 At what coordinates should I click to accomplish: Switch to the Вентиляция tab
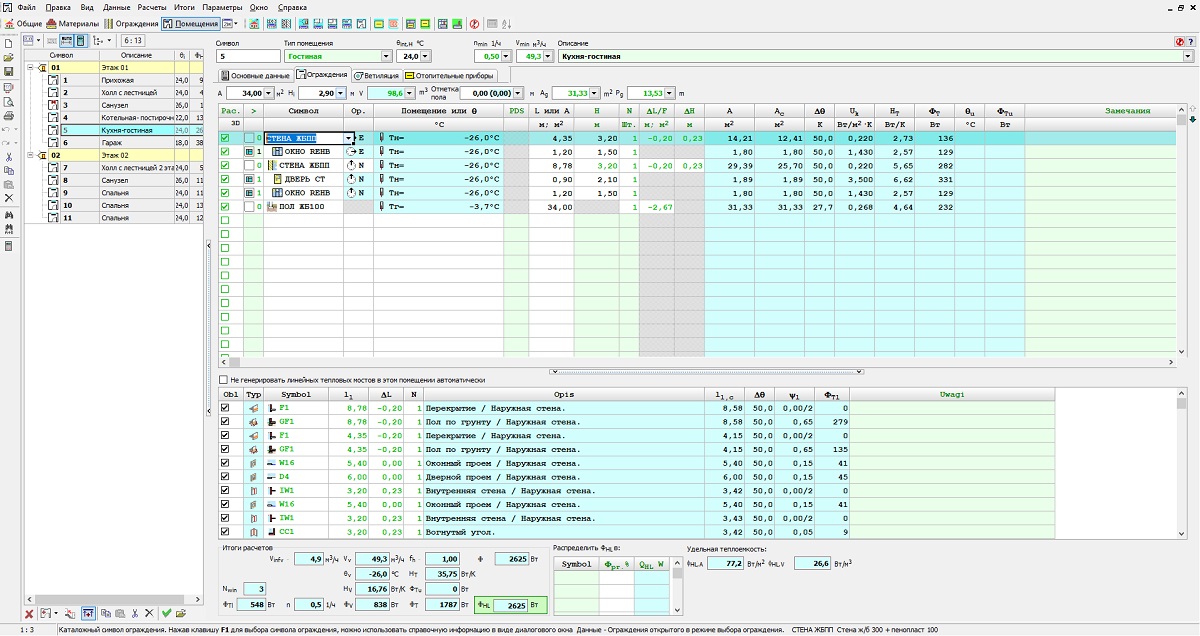(377, 75)
